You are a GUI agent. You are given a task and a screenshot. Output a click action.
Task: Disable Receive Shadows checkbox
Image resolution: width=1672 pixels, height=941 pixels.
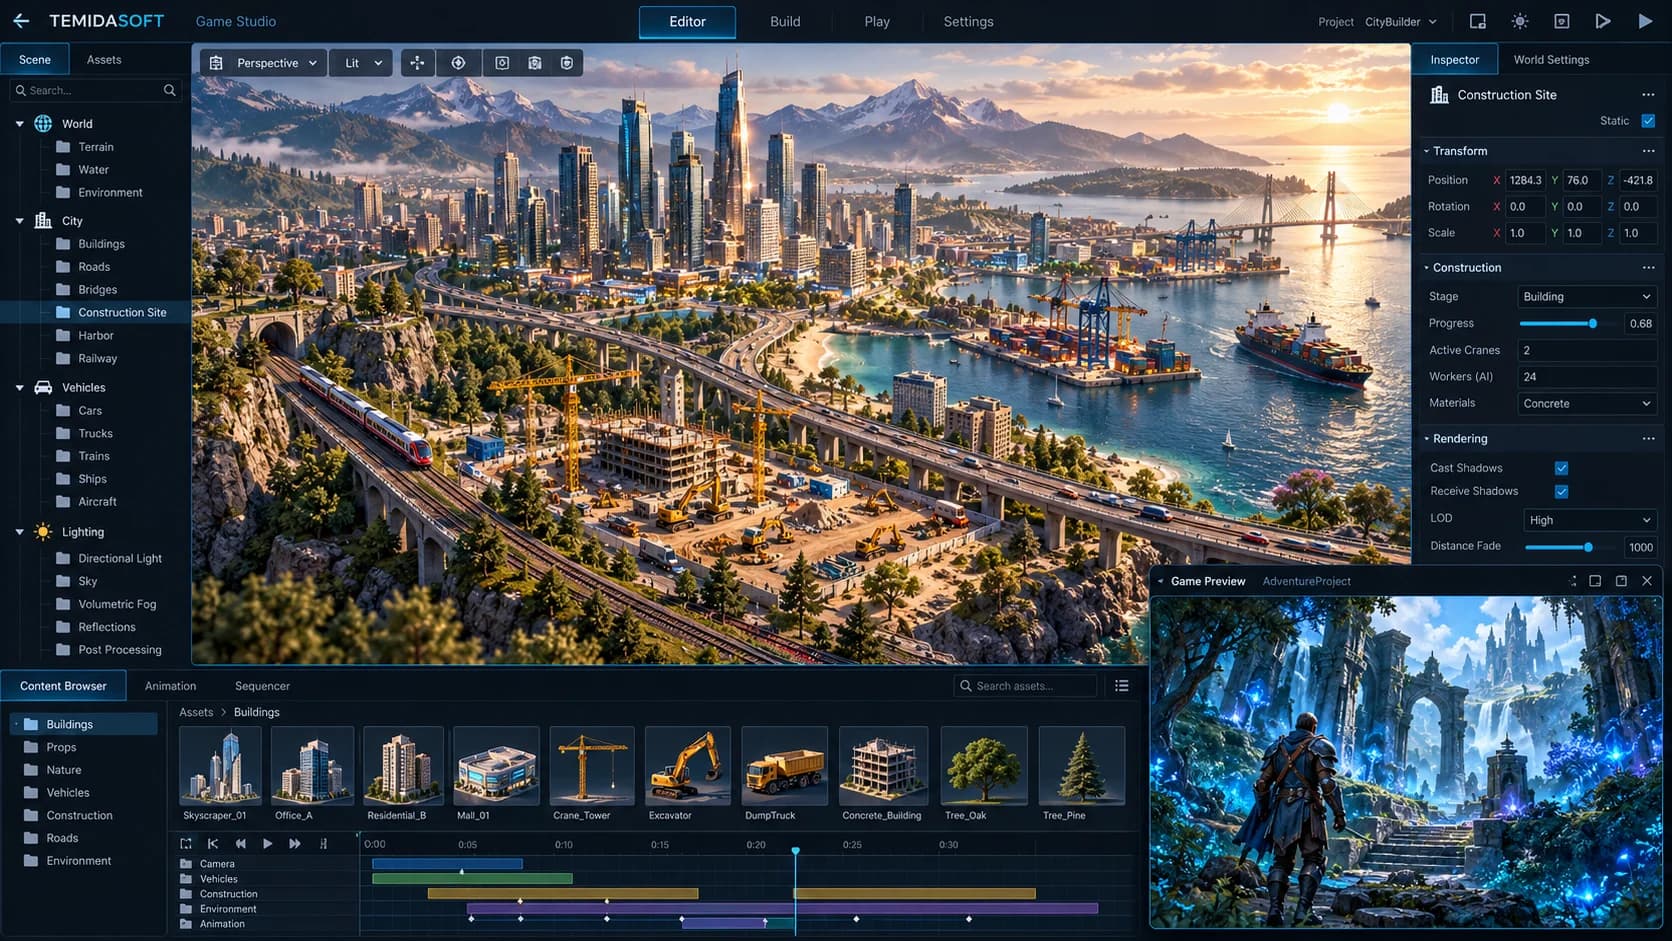click(1561, 491)
